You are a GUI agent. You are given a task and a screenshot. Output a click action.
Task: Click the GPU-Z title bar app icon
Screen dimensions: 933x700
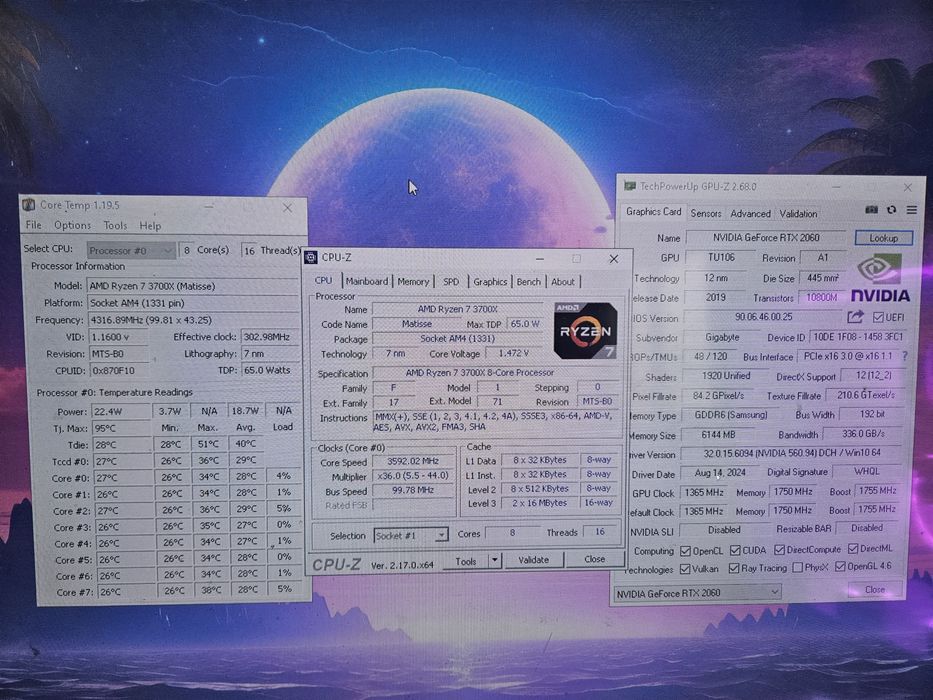click(x=630, y=186)
